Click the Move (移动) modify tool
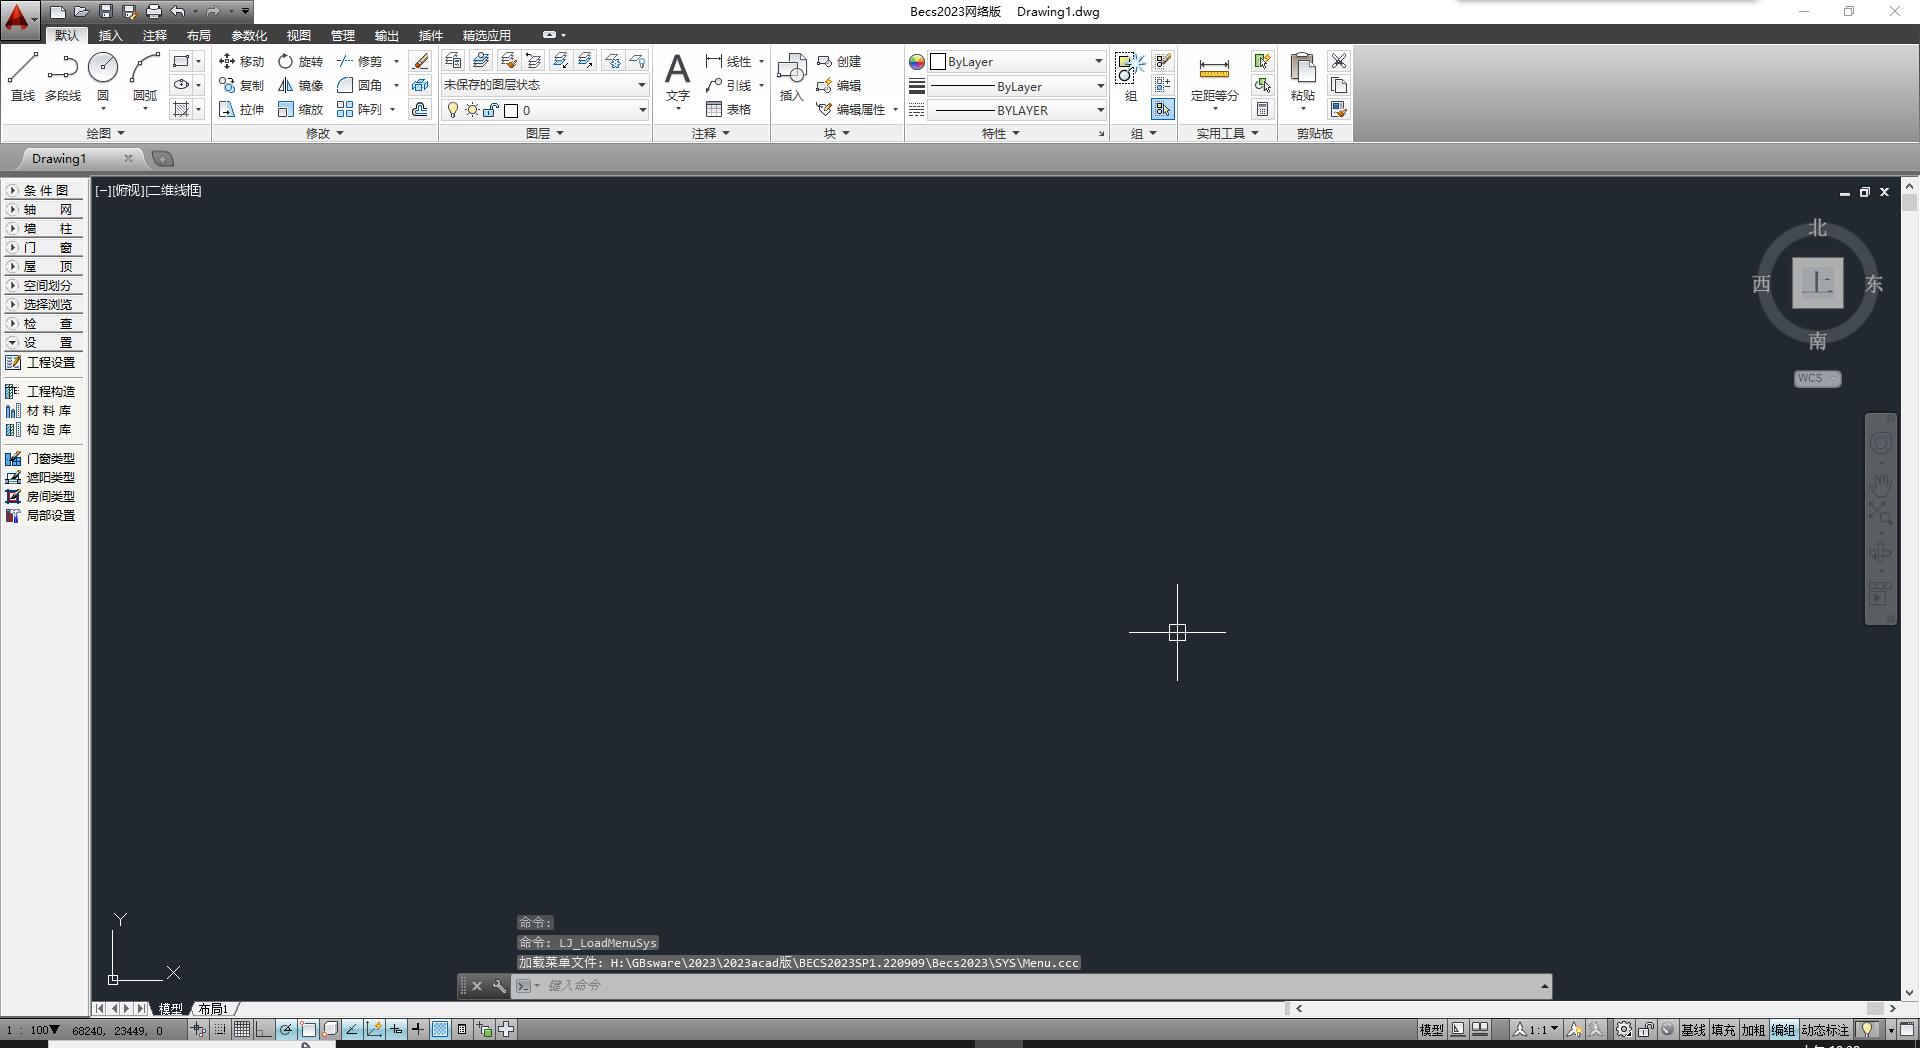This screenshot has width=1920, height=1048. pyautogui.click(x=241, y=61)
